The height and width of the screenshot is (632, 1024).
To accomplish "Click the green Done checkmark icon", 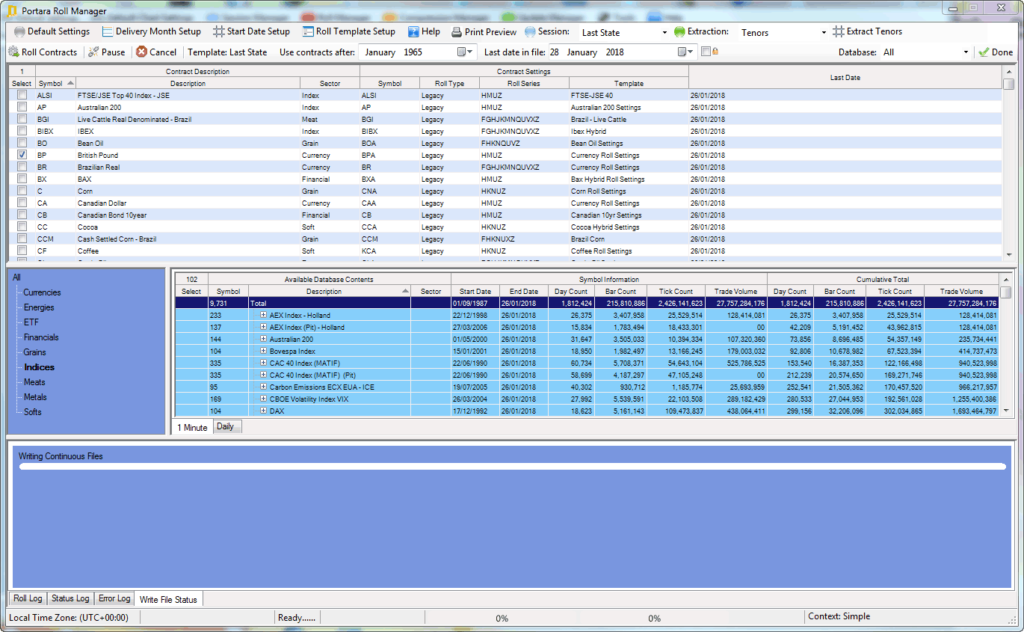I will (x=984, y=52).
